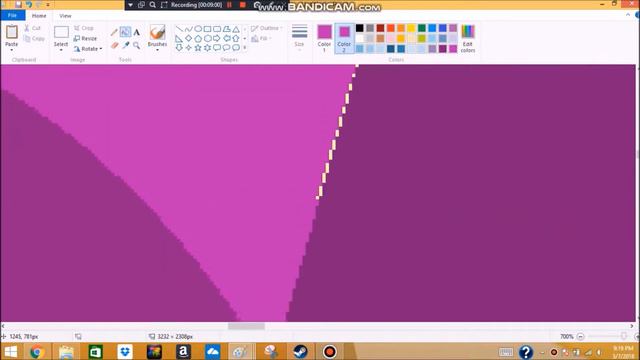Open the Rotate dropdown

click(x=88, y=49)
